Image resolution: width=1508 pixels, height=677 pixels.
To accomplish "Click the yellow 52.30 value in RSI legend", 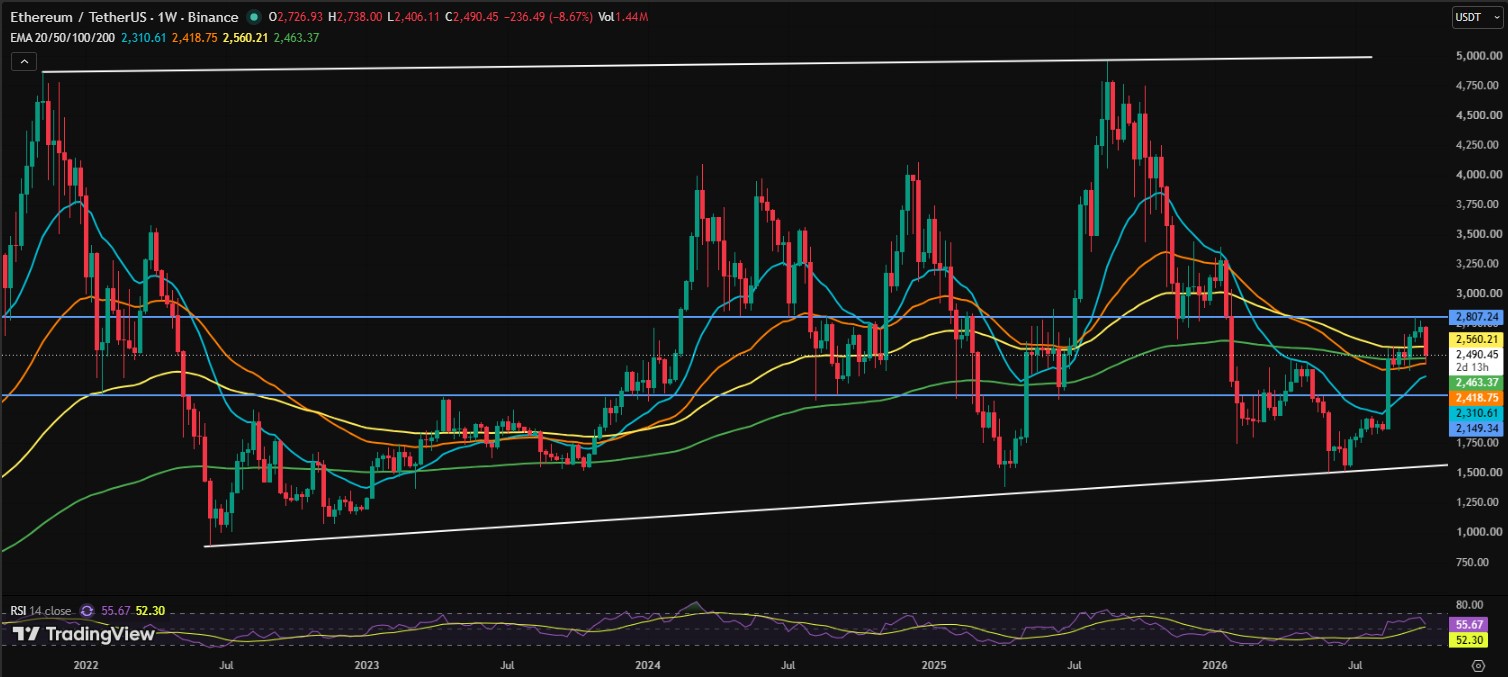I will pos(151,609).
